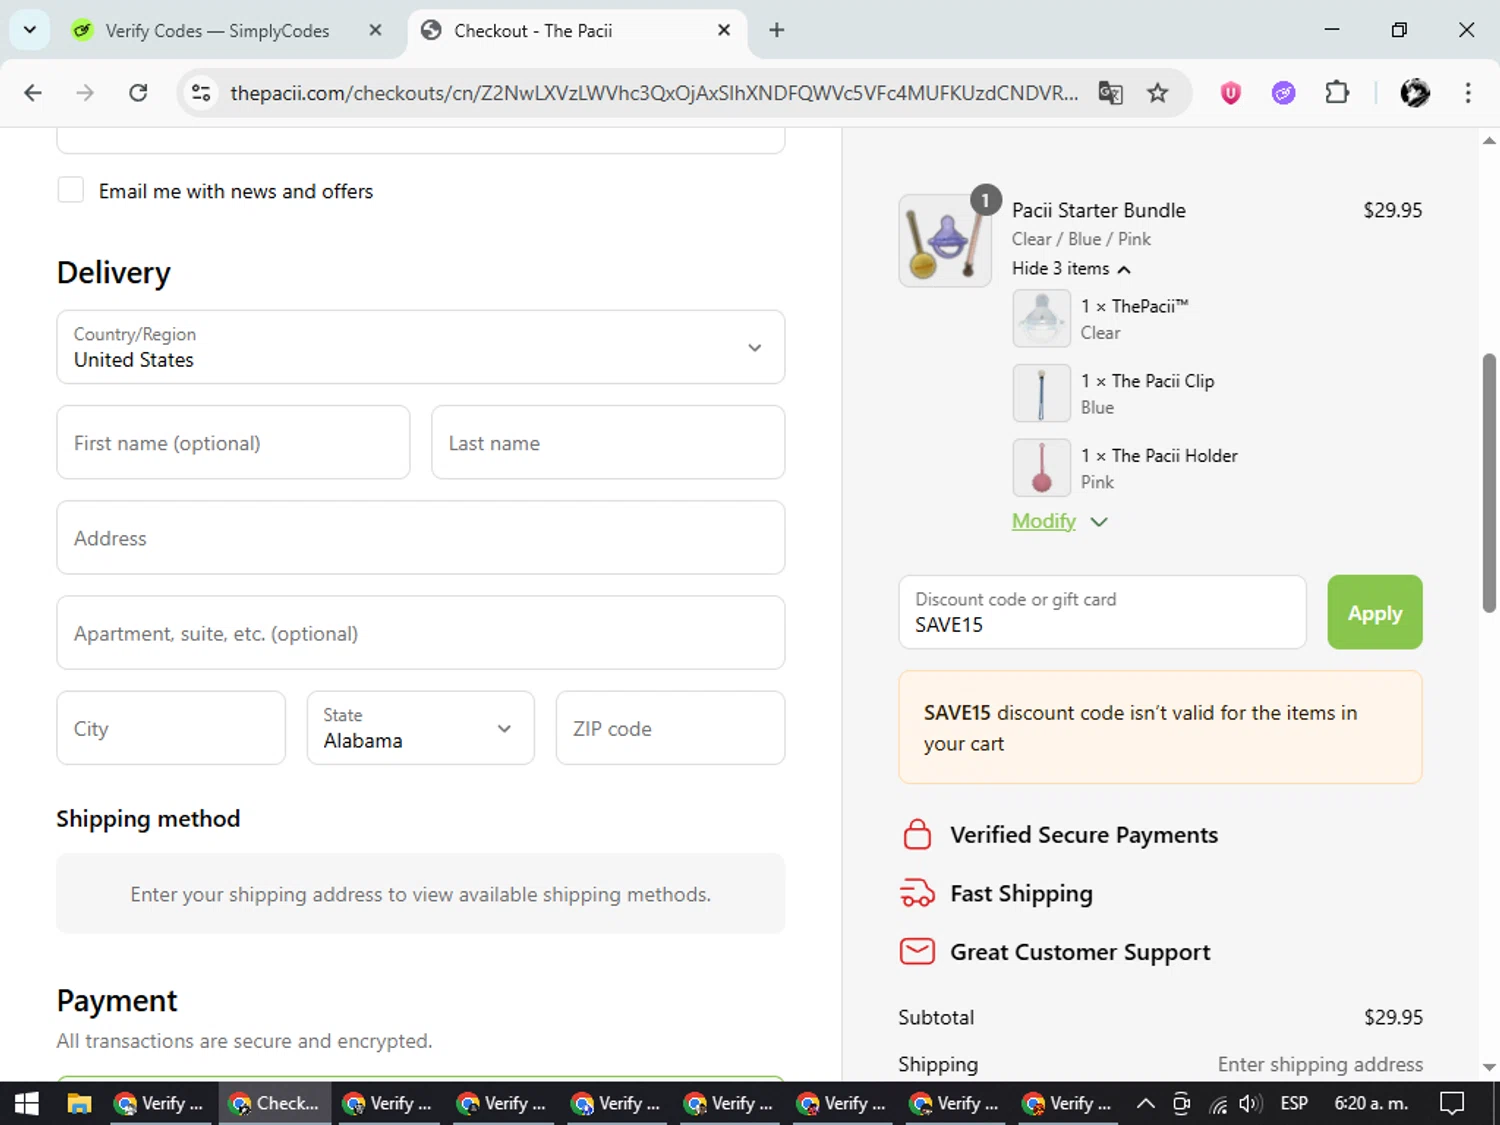The image size is (1500, 1125).
Task: Close the Checkout - The Pacii tab
Action: tap(724, 30)
